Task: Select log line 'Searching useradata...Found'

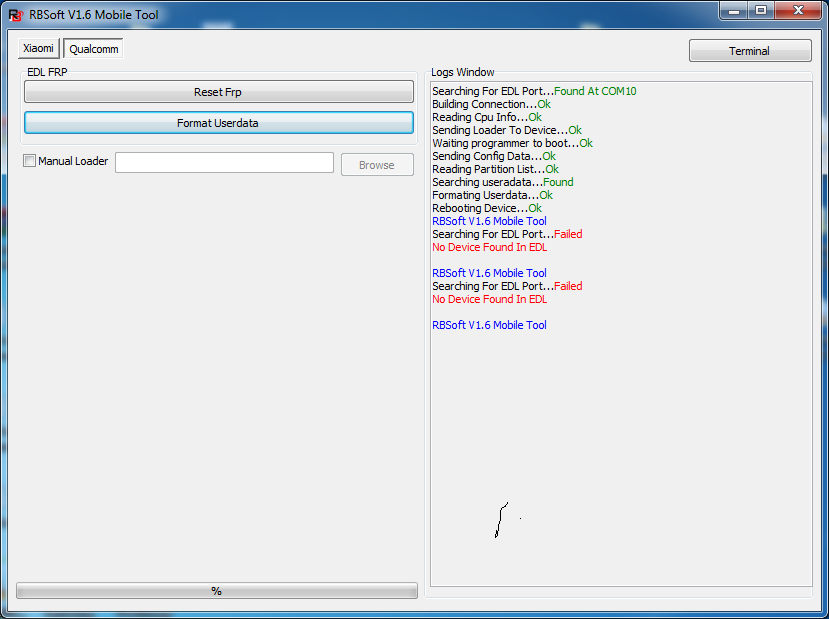Action: (502, 182)
